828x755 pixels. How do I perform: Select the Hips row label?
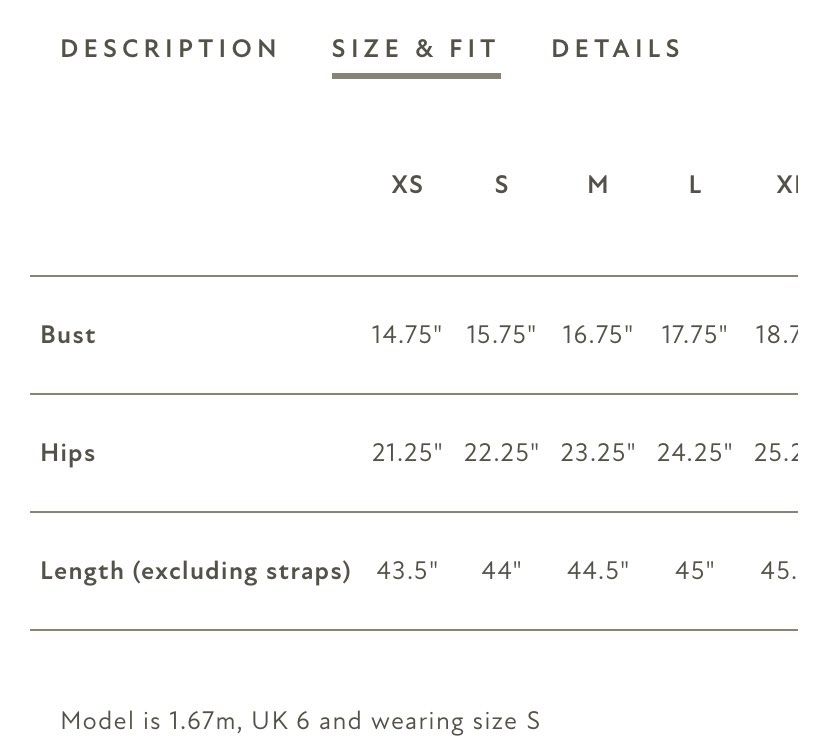tap(68, 453)
